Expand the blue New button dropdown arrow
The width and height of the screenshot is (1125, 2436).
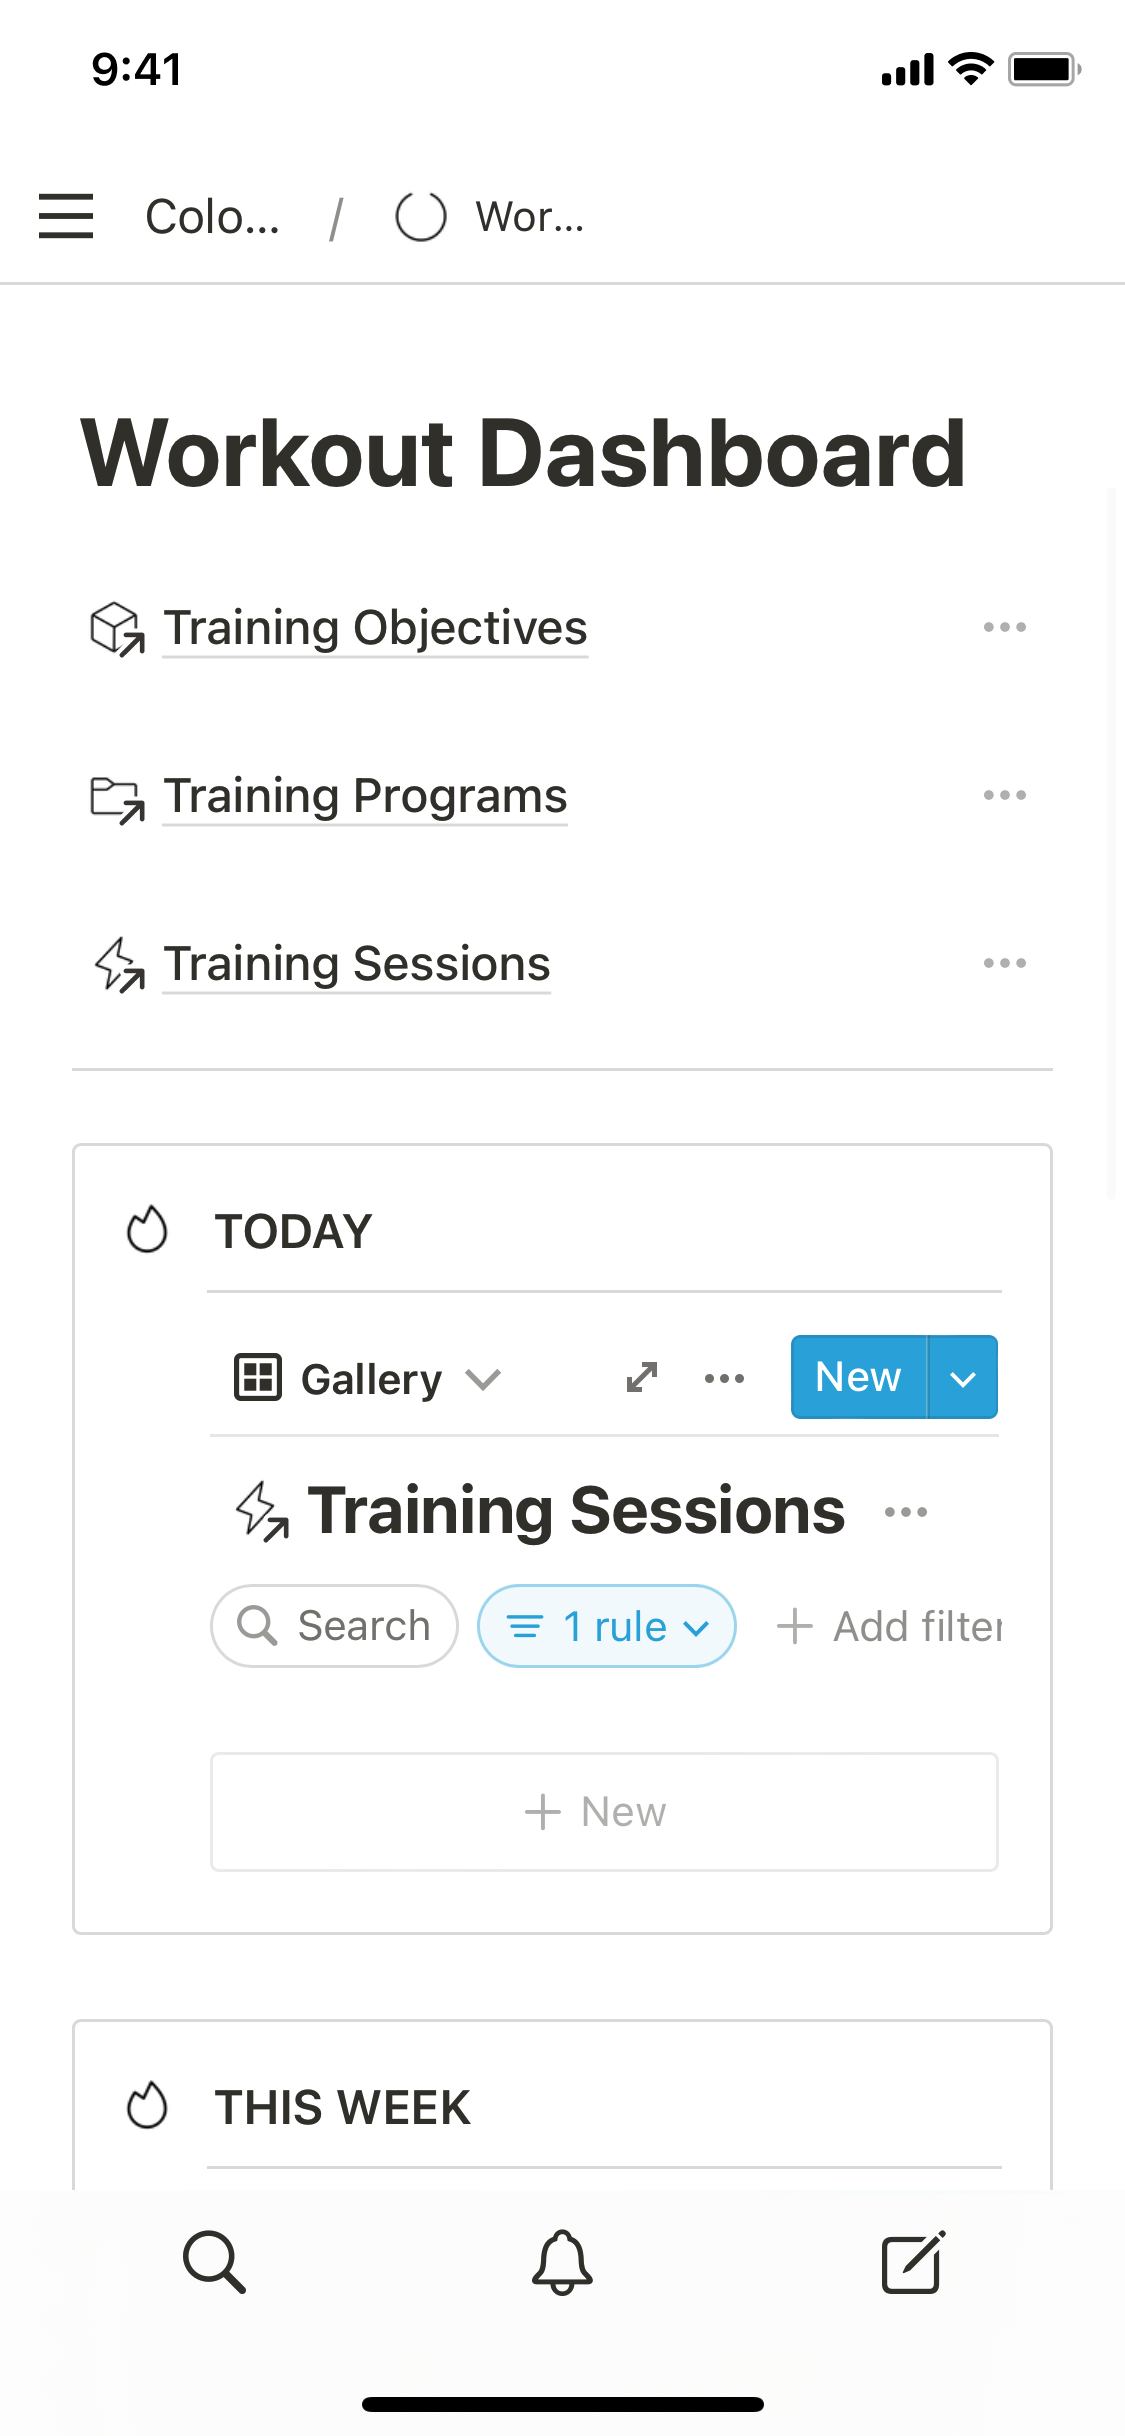(962, 1378)
